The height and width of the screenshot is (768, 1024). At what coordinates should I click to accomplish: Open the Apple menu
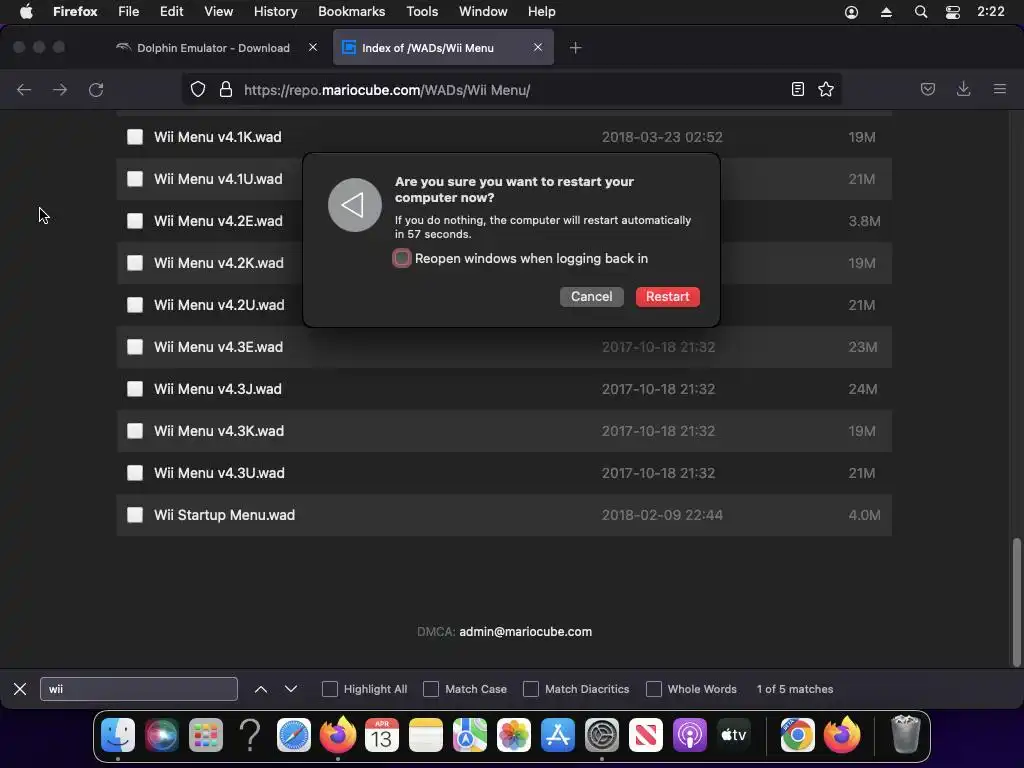(x=26, y=12)
